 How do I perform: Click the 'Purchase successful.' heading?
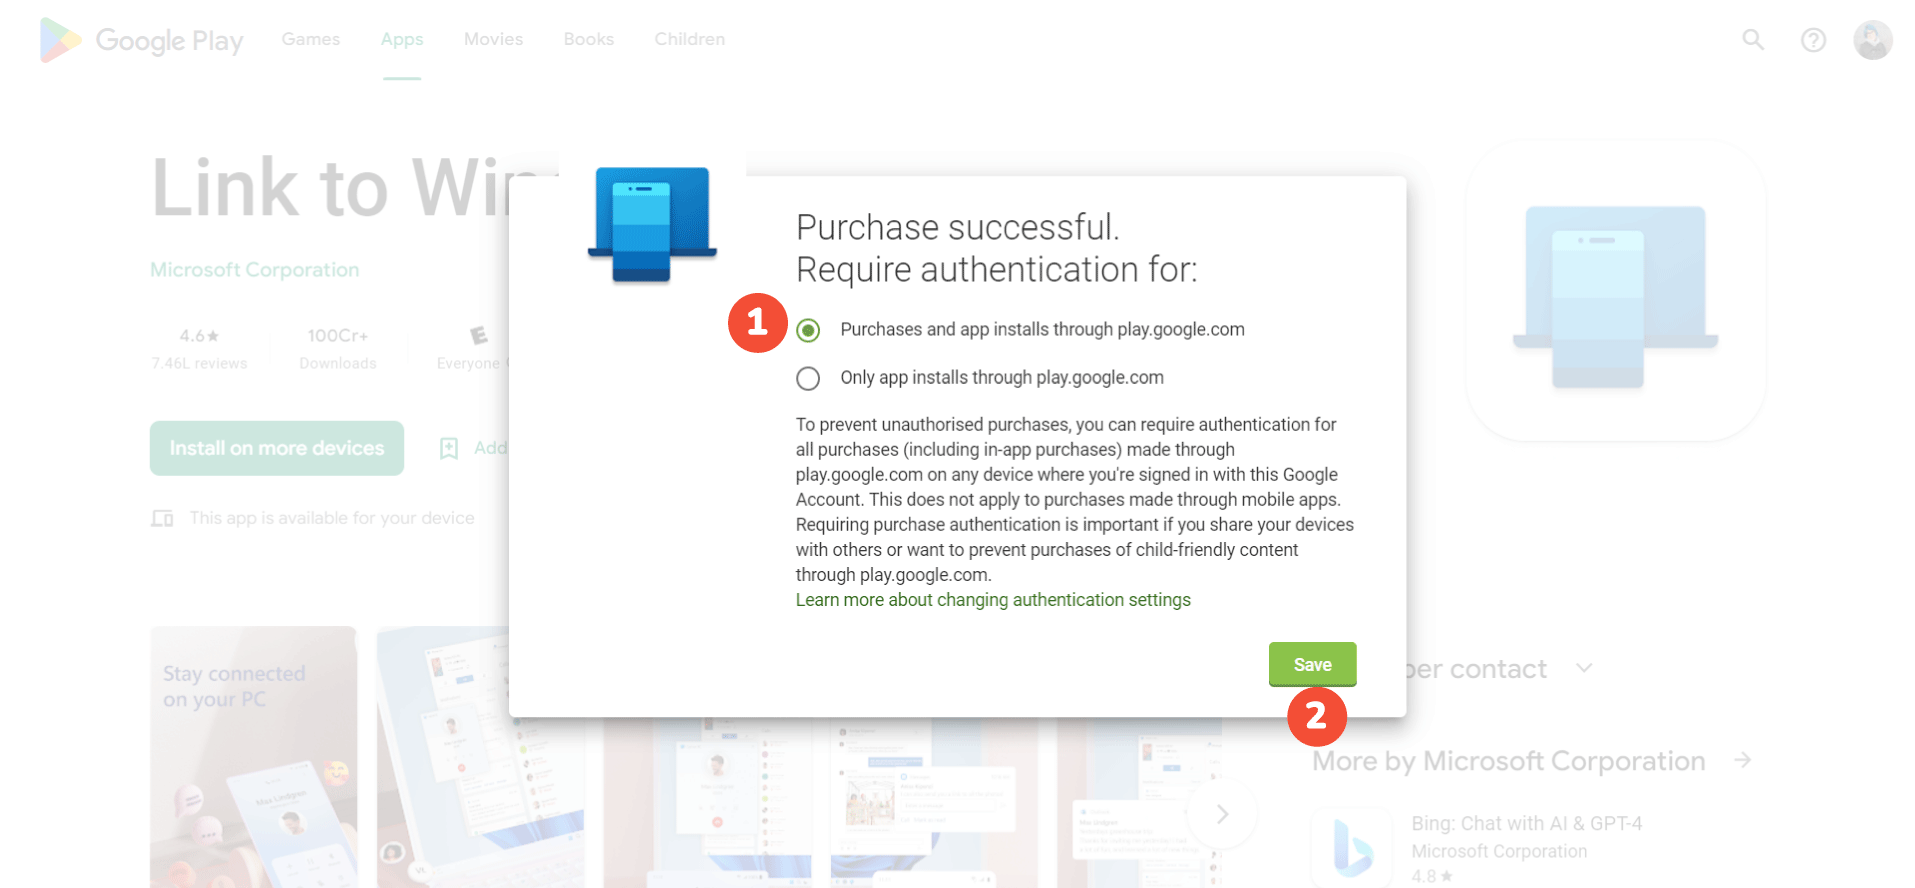tap(957, 227)
